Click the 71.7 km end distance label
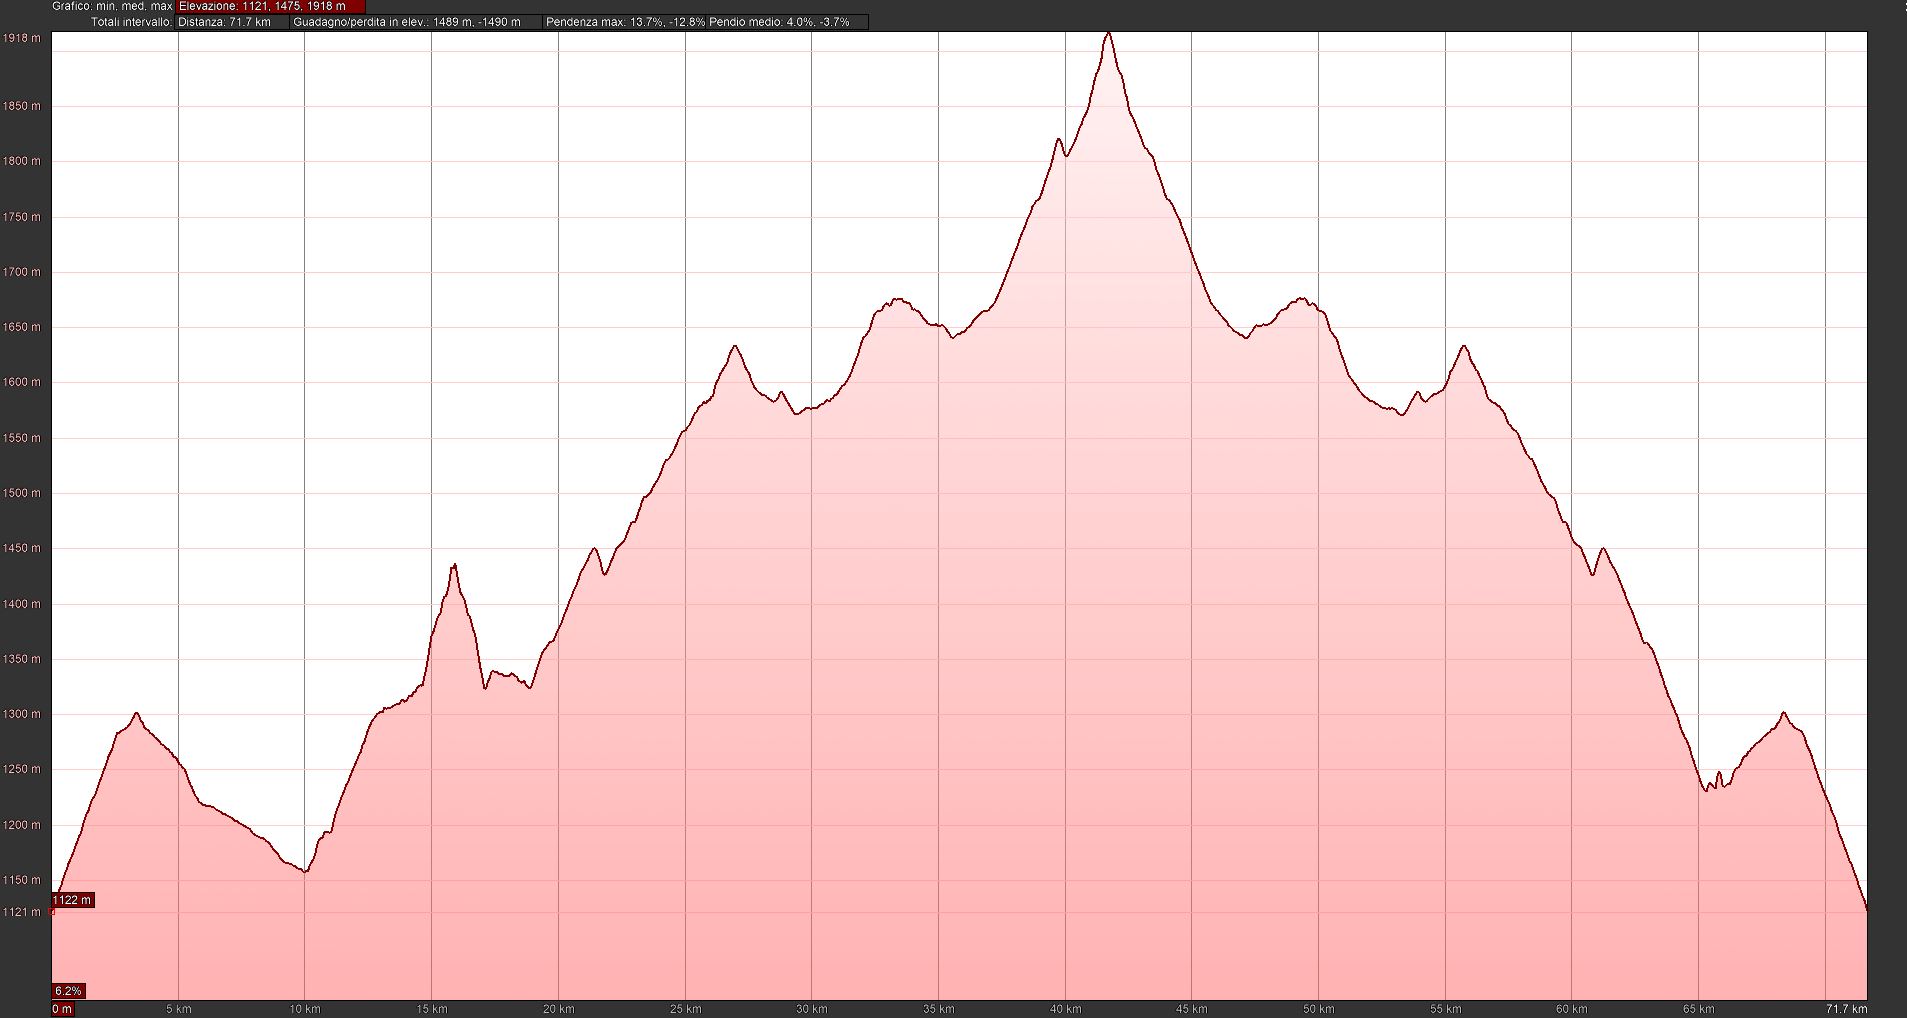Screen dimensions: 1907x1018 [1846, 1009]
